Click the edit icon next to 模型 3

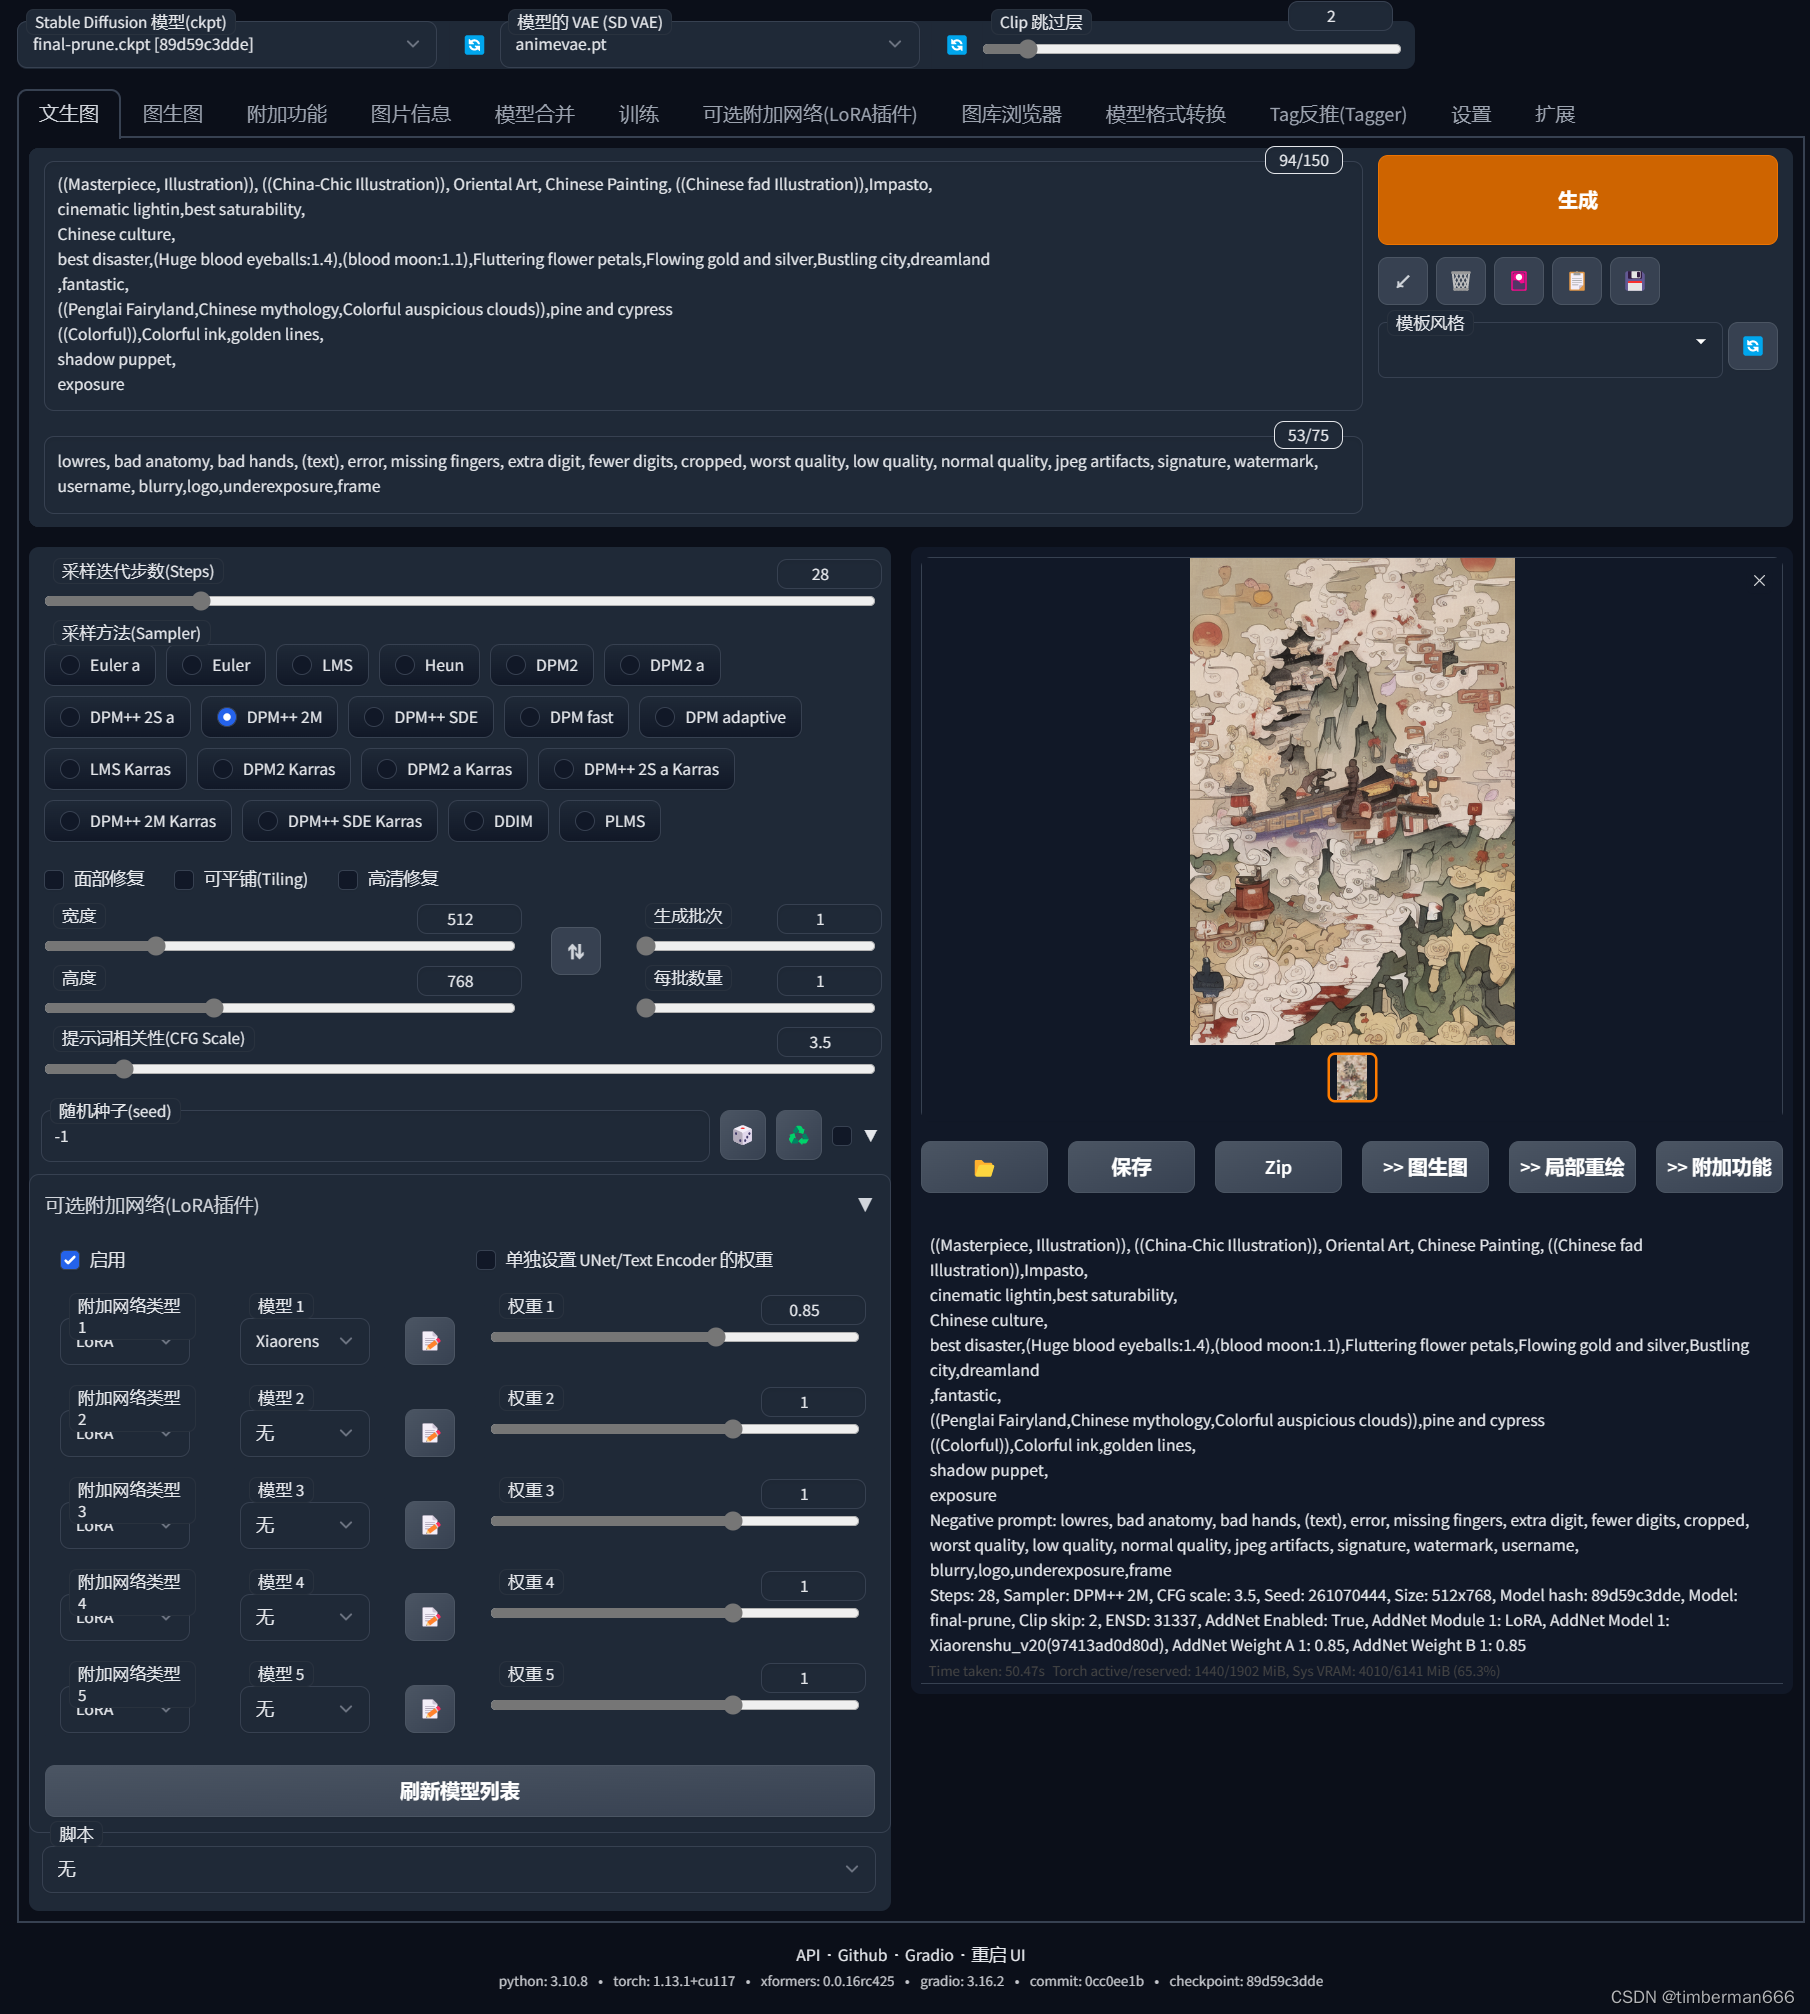(430, 1525)
